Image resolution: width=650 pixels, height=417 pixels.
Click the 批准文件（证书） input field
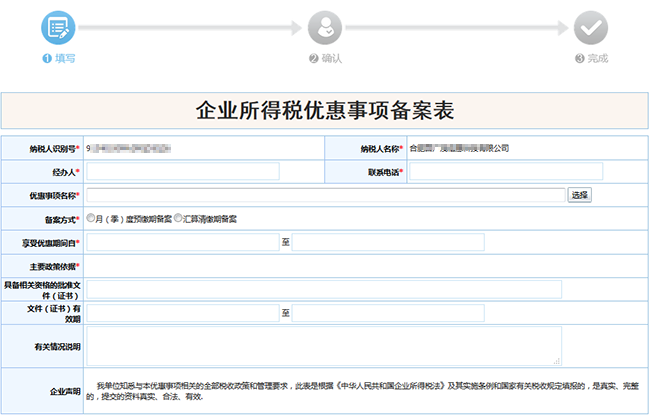[x=325, y=289]
